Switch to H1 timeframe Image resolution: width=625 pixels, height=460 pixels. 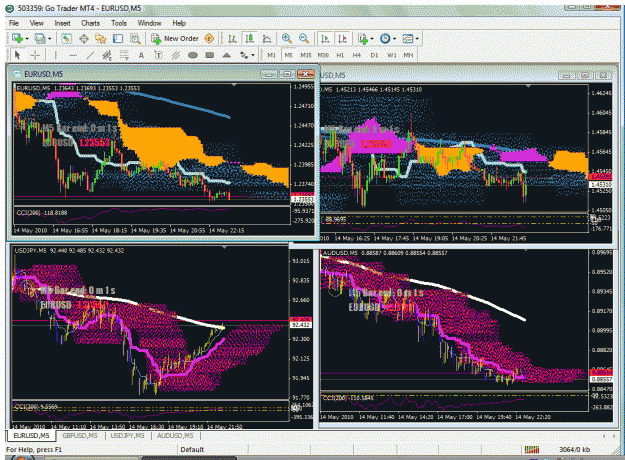point(340,55)
